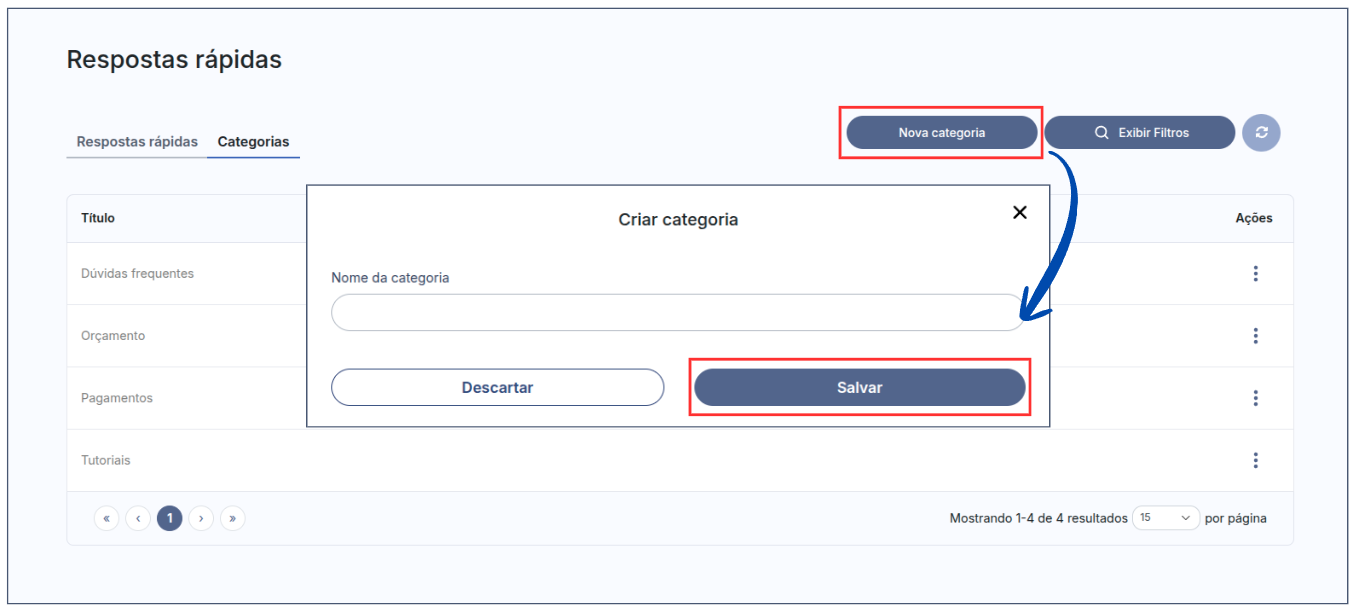Open actions menu for Dúvidas frequentes row
Image resolution: width=1355 pixels, height=612 pixels.
pos(1255,274)
